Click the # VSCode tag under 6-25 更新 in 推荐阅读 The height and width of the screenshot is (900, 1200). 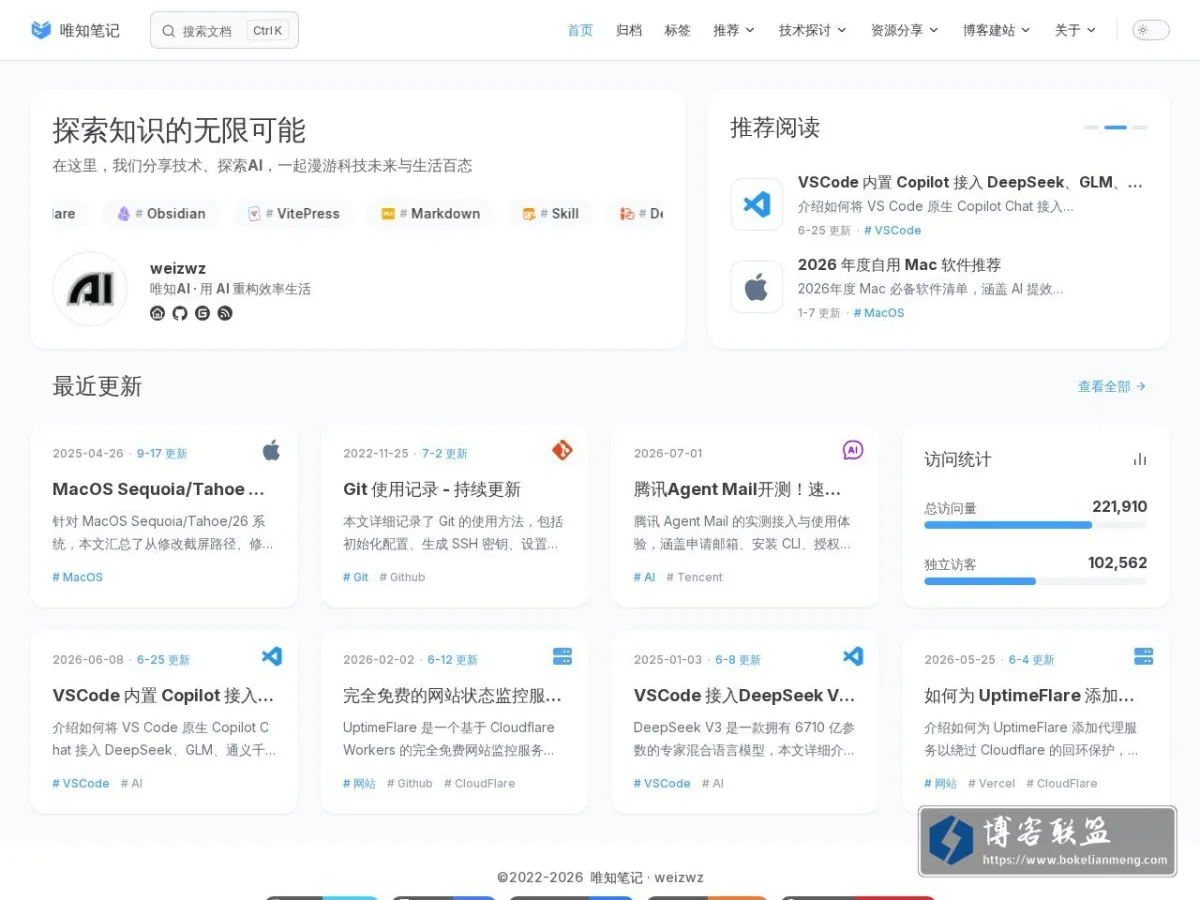(892, 230)
